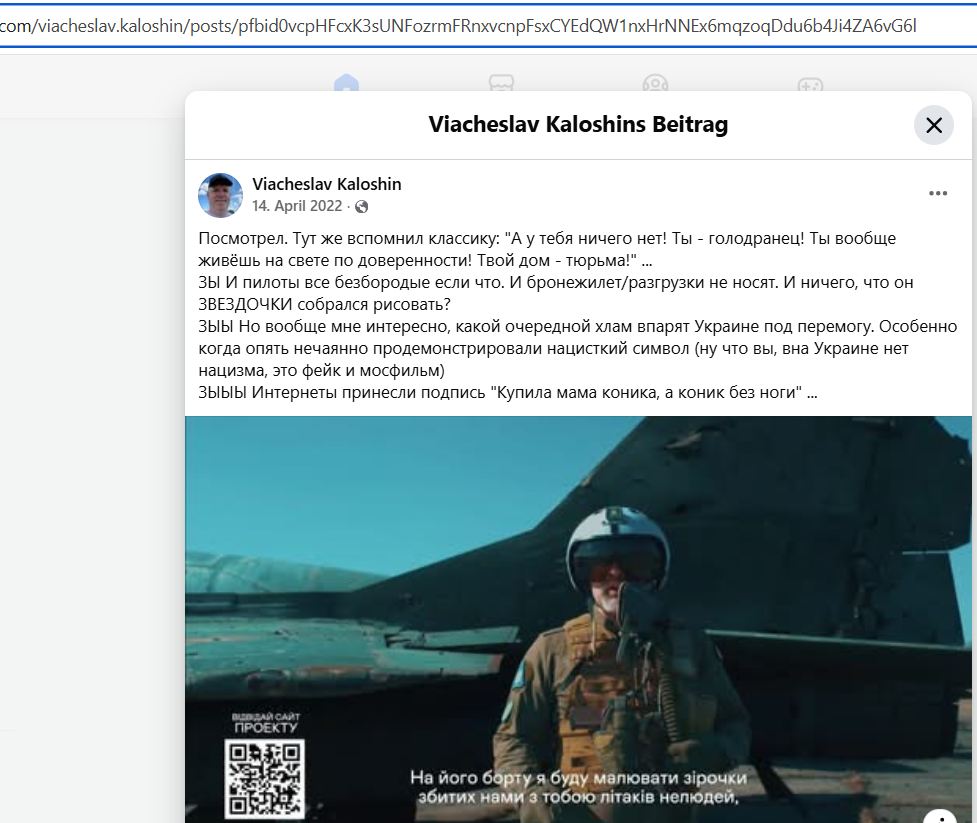Click Viacheslav Kaloshin's profile picture
The image size is (977, 823).
click(x=220, y=195)
